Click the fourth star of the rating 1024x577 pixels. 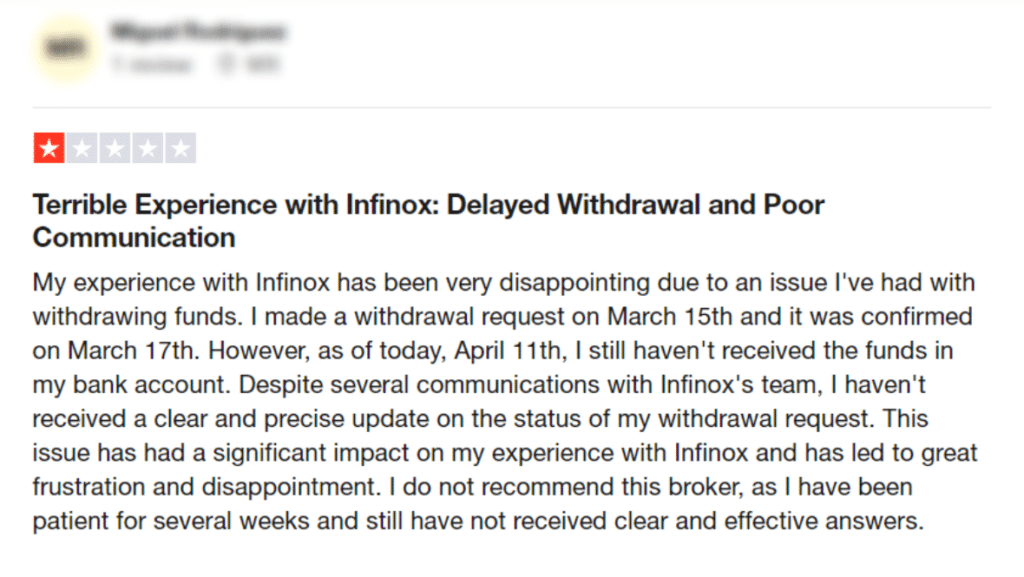click(149, 146)
